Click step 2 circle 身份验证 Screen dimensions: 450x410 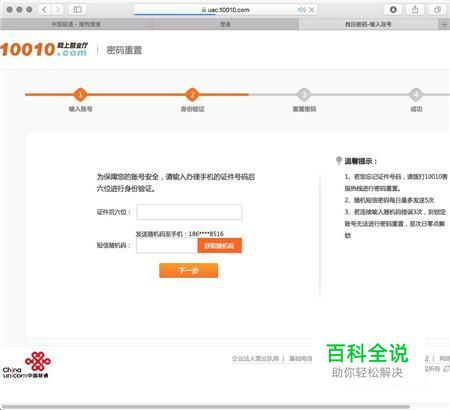pyautogui.click(x=192, y=95)
